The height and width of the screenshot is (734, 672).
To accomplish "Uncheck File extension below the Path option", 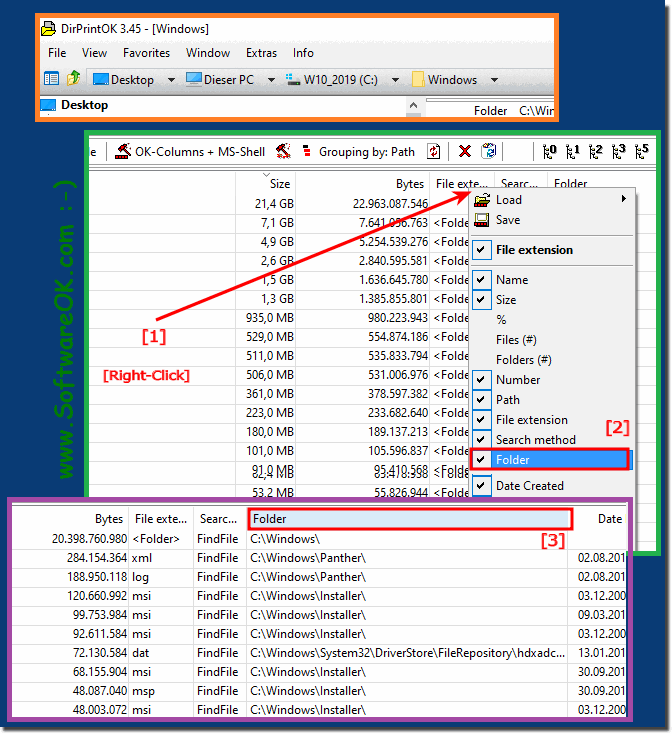I will click(482, 420).
